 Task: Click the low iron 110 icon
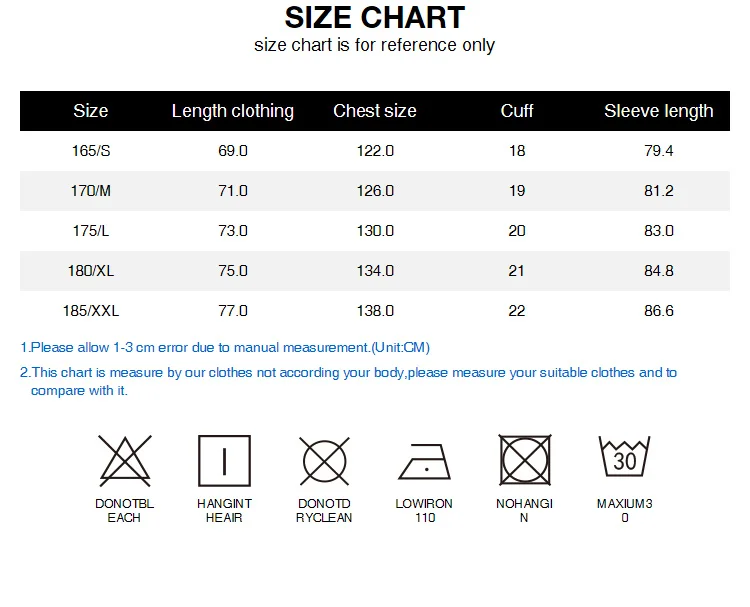tap(425, 462)
